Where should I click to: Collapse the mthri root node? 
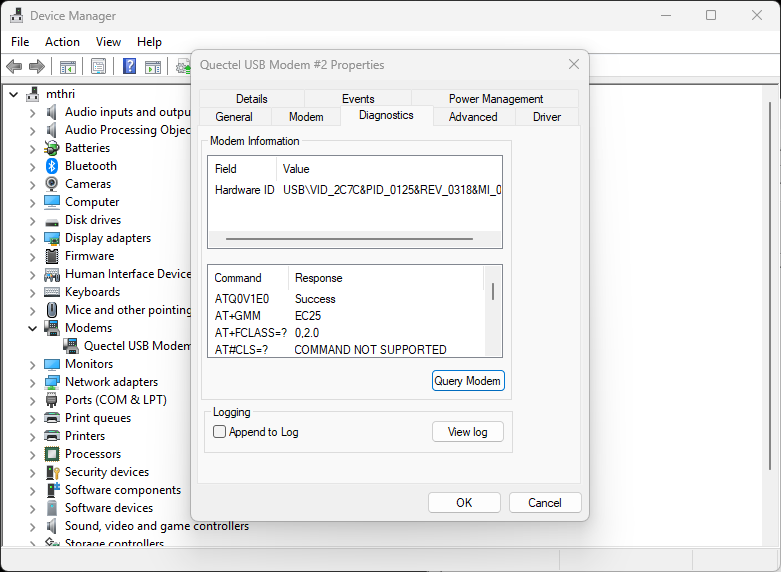13,94
